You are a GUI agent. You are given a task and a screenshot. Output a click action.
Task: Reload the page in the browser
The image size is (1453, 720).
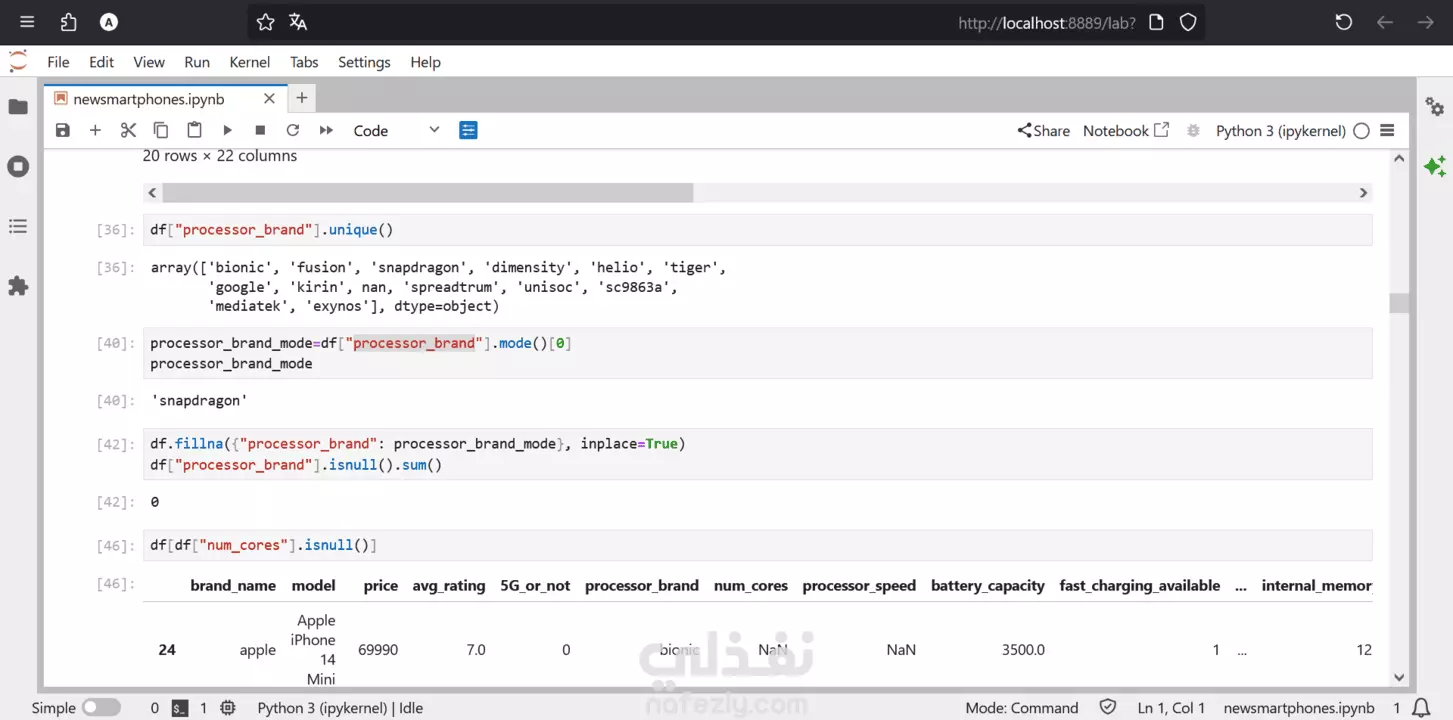point(1344,22)
